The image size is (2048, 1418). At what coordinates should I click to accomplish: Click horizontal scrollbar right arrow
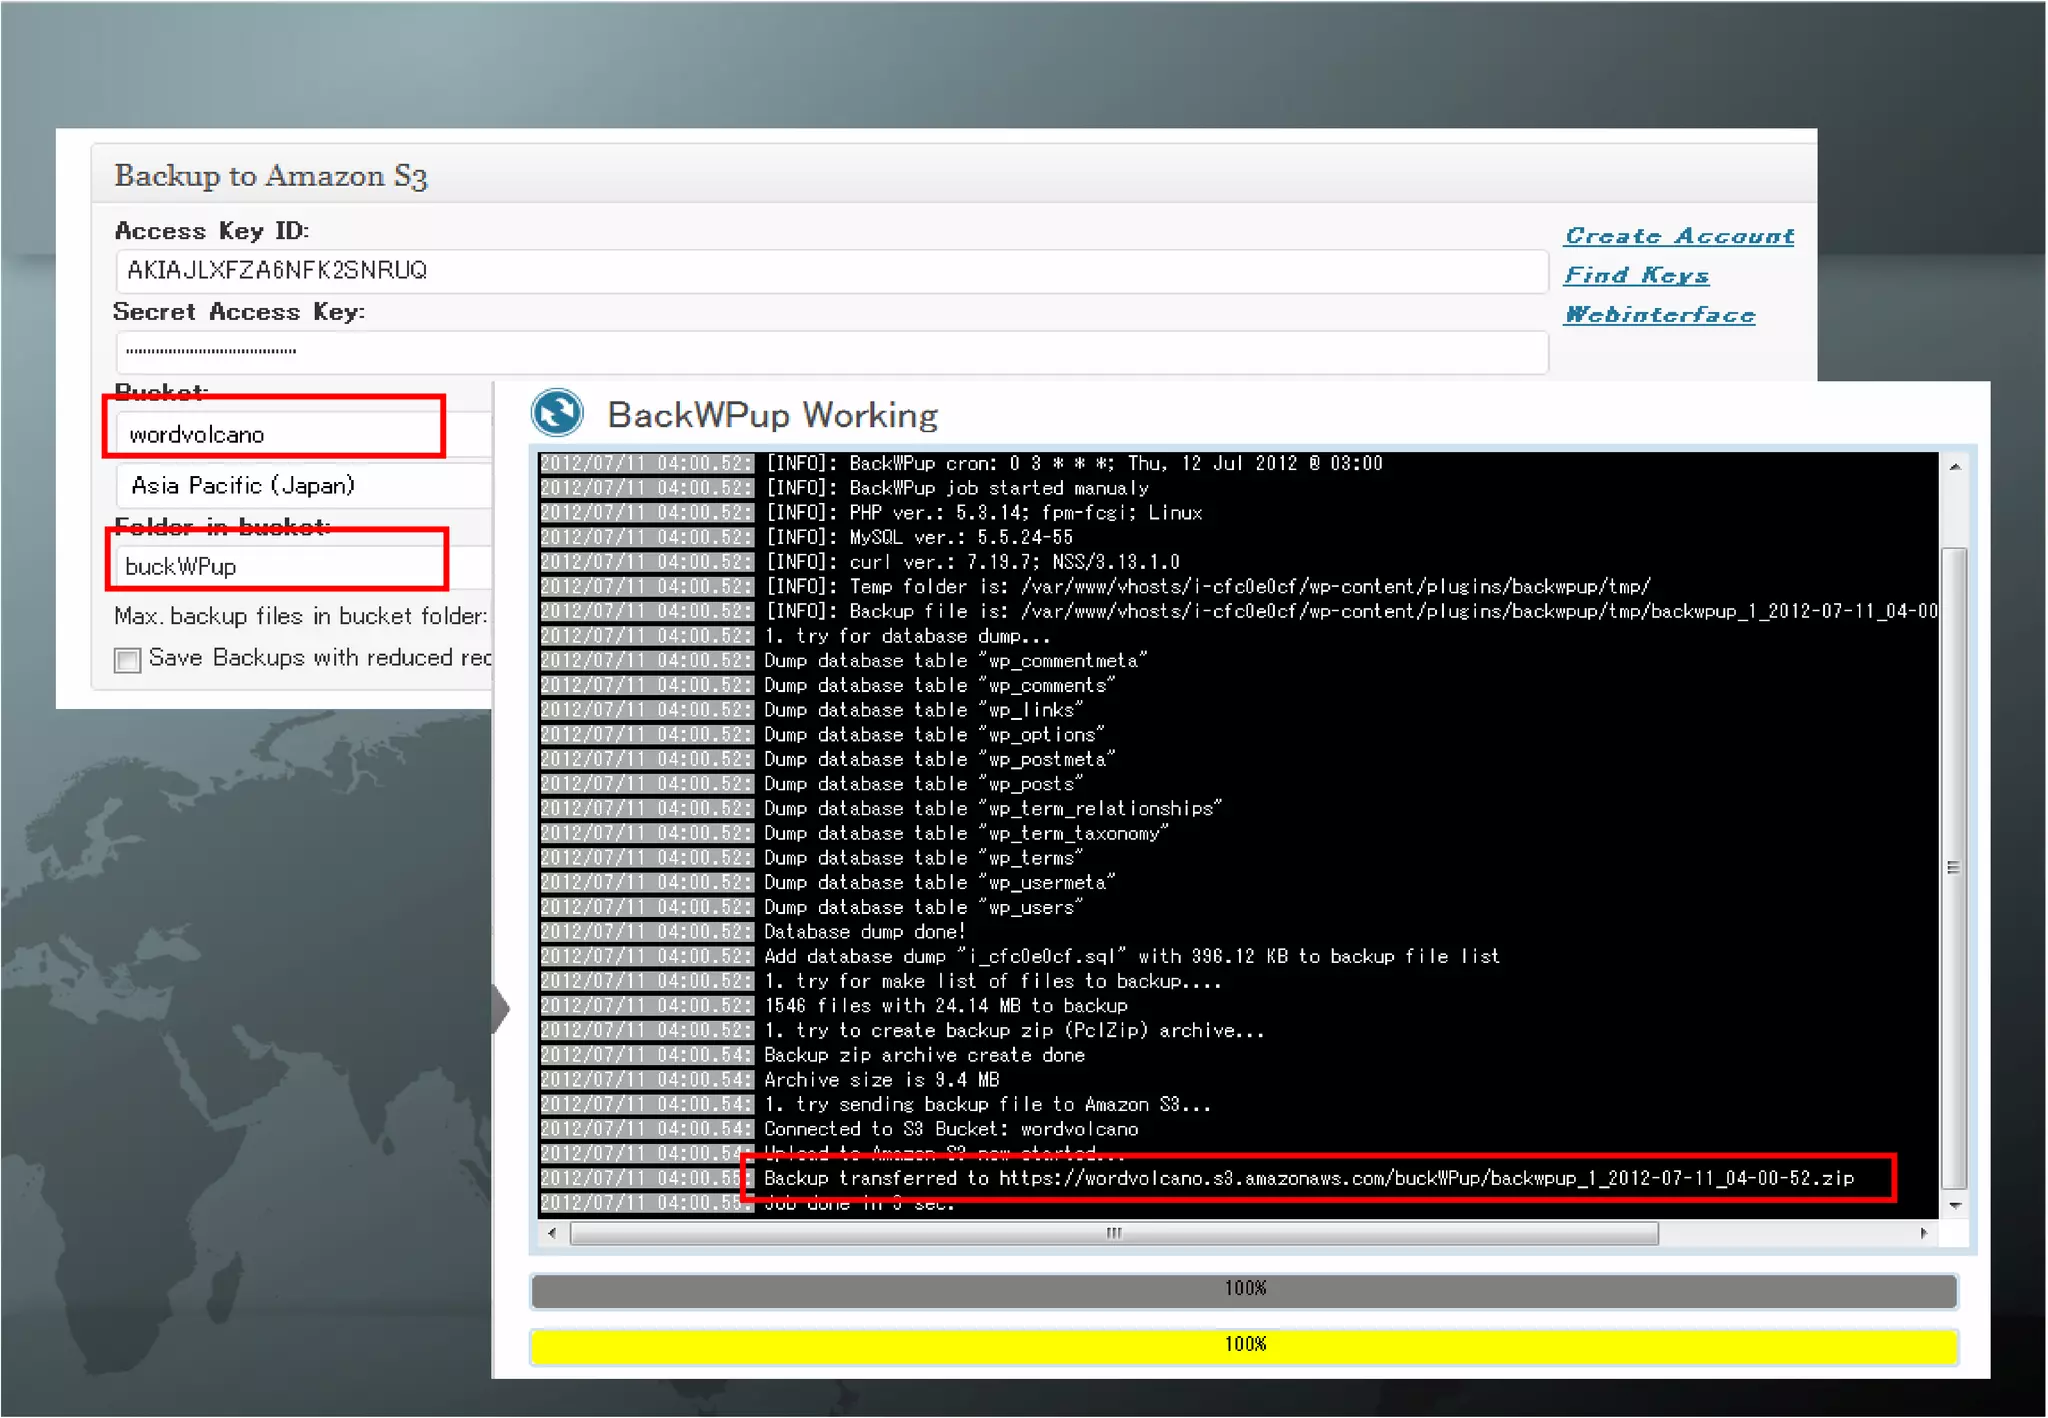click(x=1923, y=1233)
